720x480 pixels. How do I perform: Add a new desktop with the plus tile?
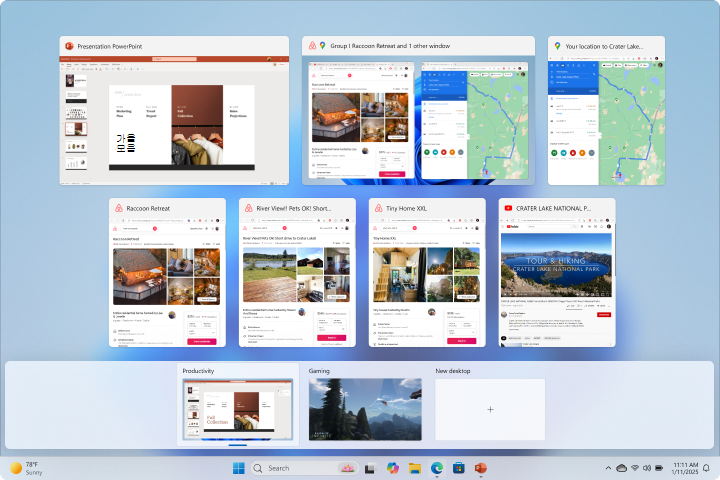coord(490,410)
